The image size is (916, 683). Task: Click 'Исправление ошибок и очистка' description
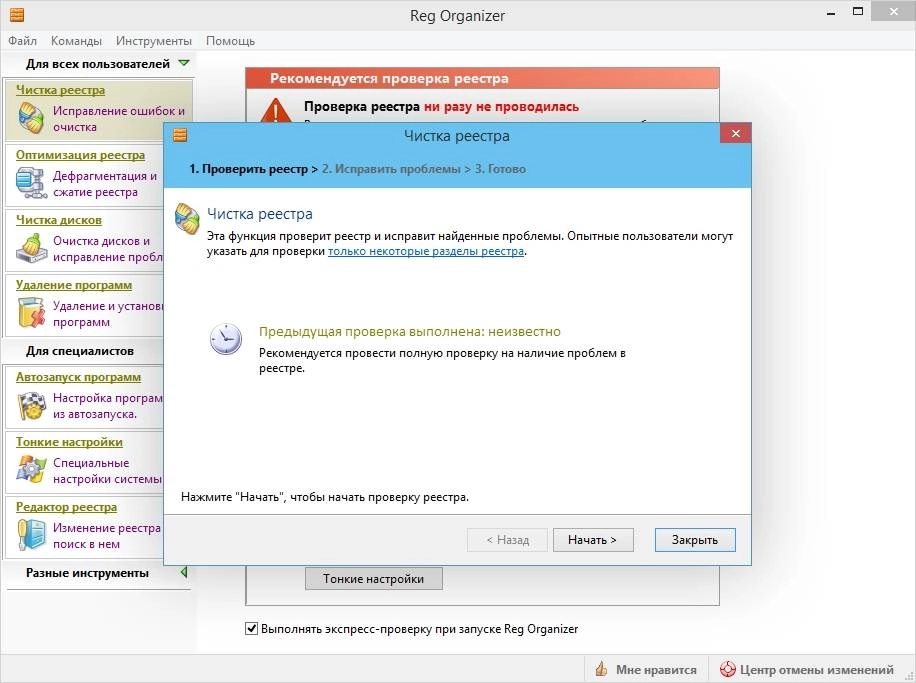pos(119,119)
